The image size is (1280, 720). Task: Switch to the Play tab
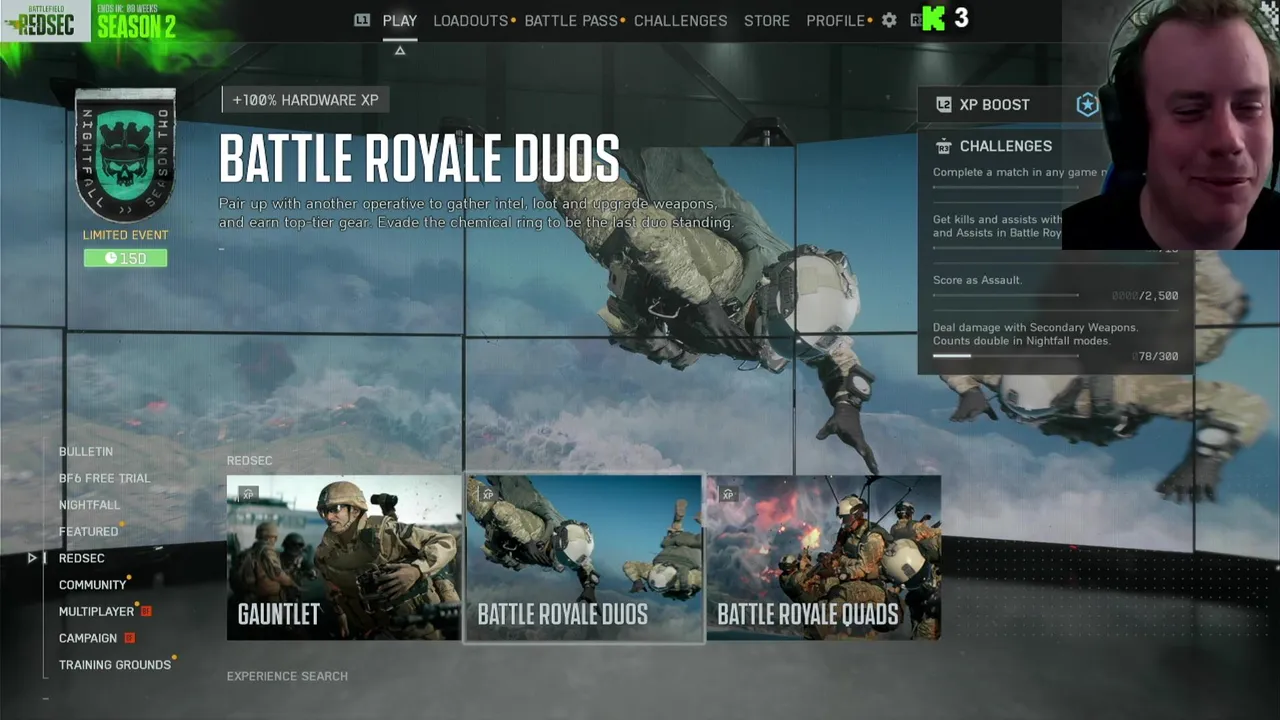(400, 20)
